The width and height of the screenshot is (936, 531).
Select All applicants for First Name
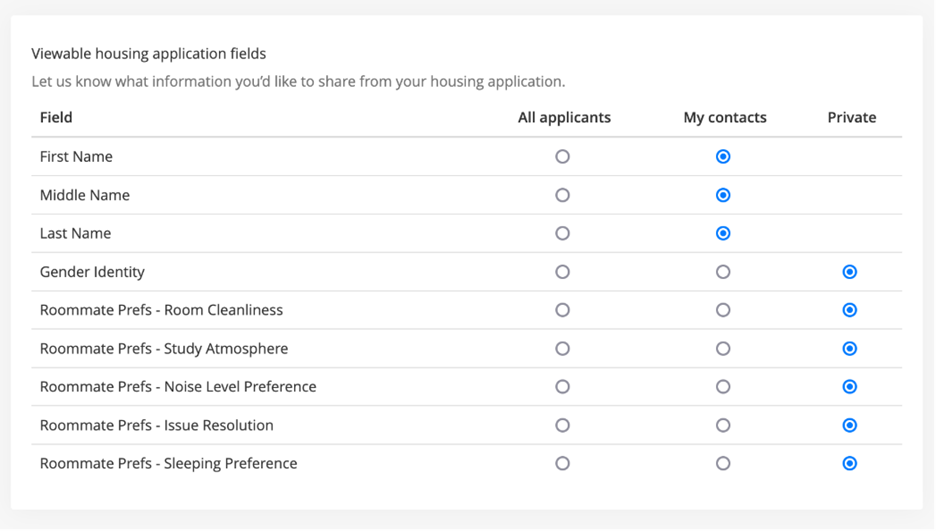click(x=562, y=157)
